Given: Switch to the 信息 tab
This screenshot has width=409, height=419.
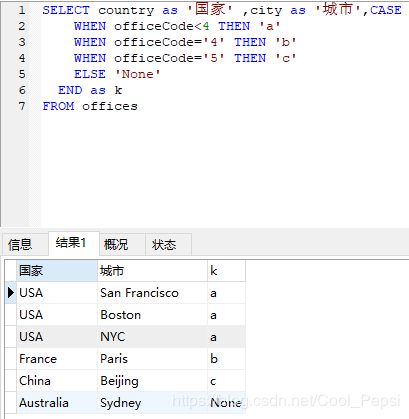Looking at the screenshot, I should pos(25,244).
